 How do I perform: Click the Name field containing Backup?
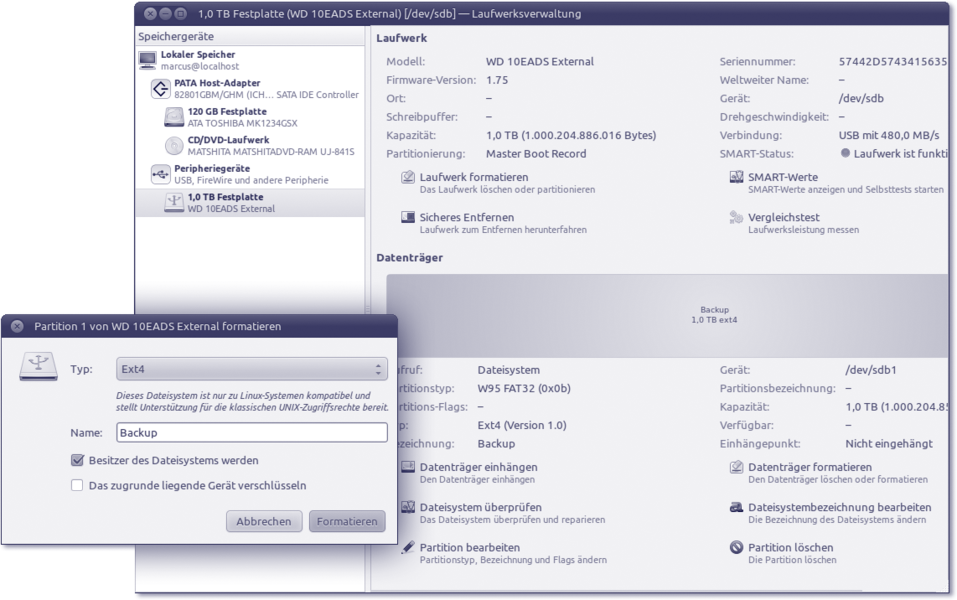click(x=251, y=433)
